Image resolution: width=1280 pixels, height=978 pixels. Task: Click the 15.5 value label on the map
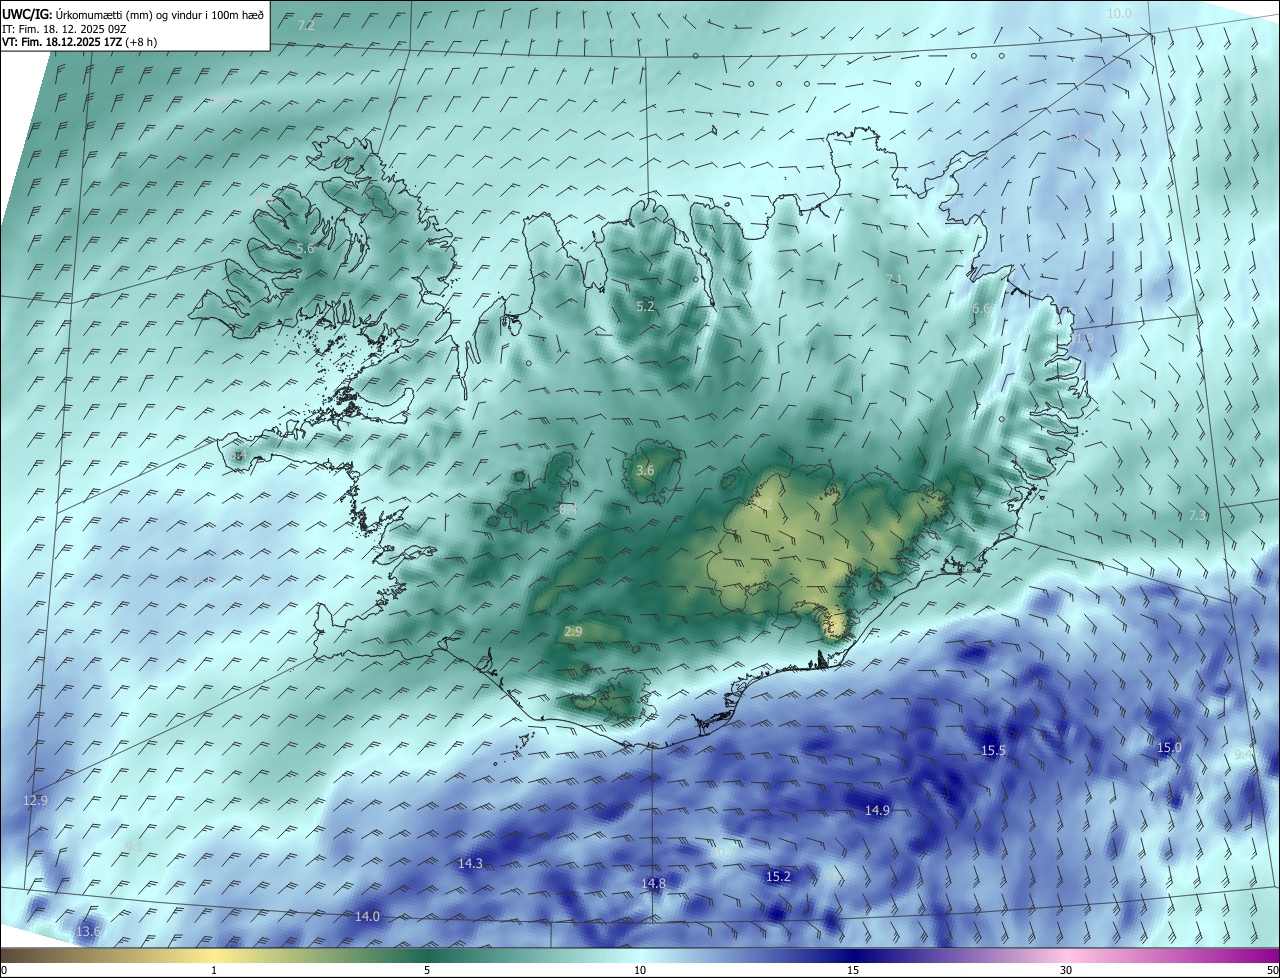click(x=993, y=750)
